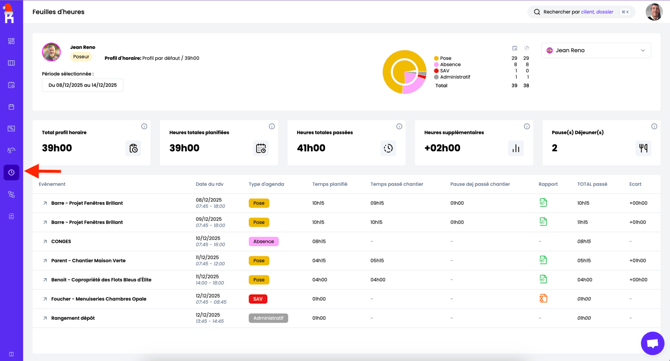
Task: Open the CONGES event
Action: click(x=61, y=241)
